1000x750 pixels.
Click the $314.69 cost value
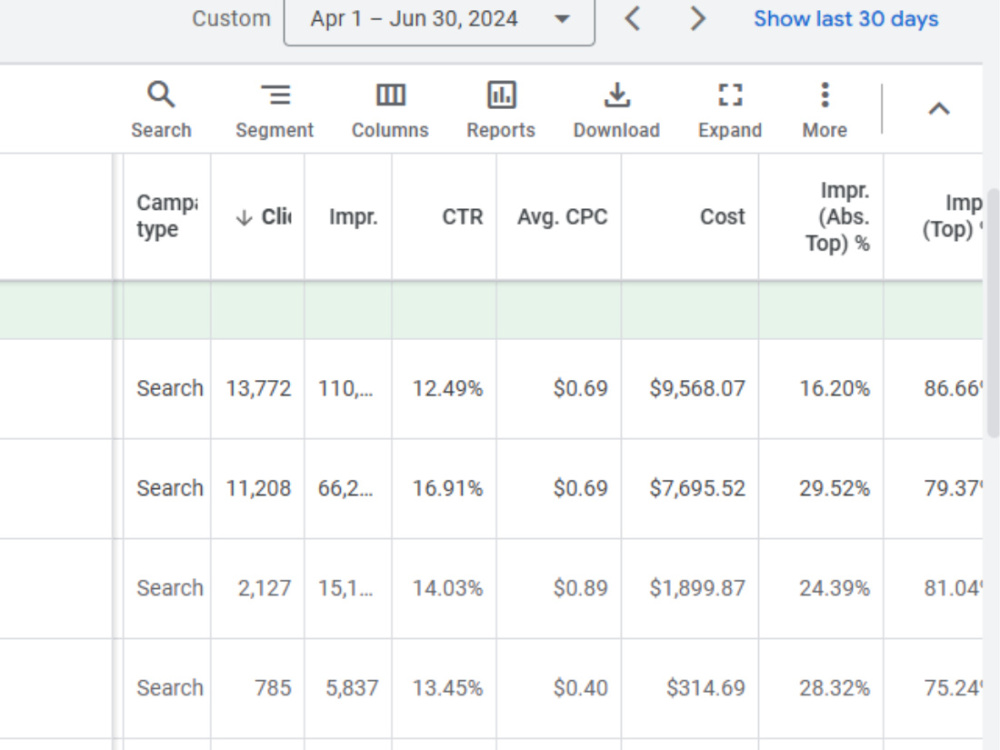coord(705,688)
